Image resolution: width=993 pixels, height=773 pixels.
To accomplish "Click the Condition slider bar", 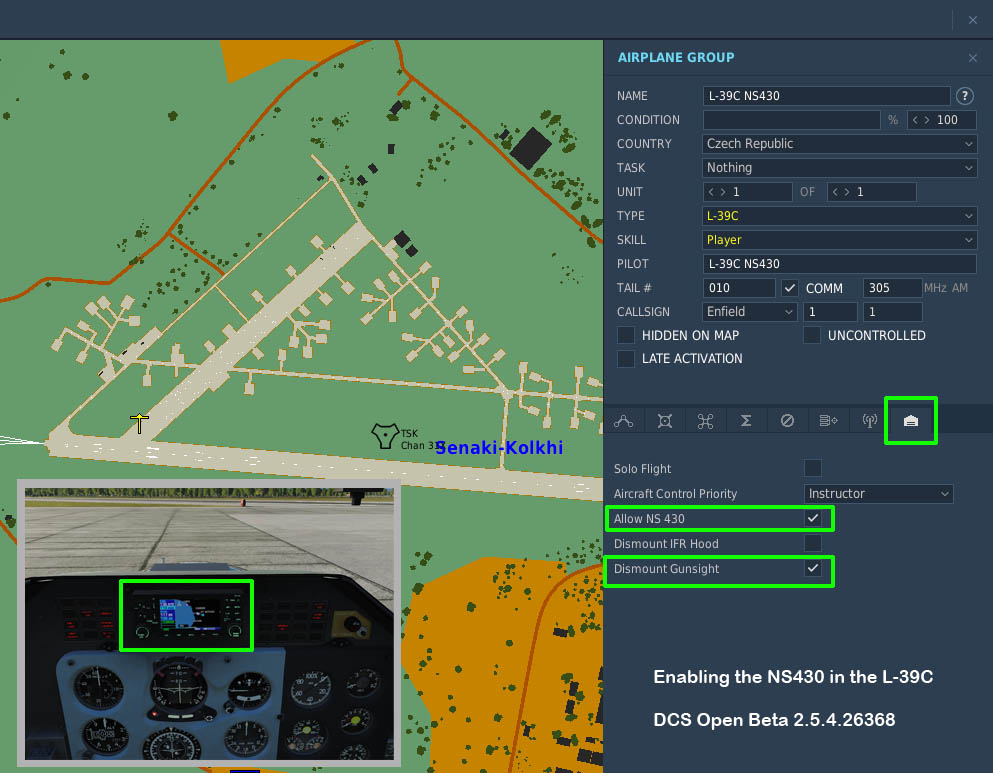I will [792, 120].
